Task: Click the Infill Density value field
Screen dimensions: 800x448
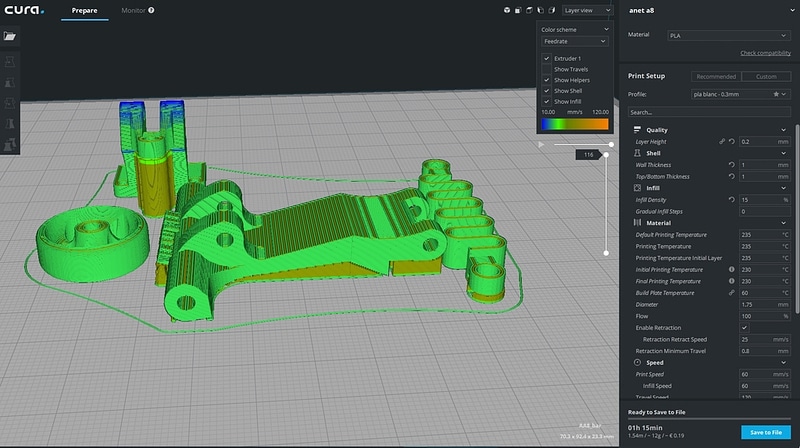Action: [x=764, y=200]
